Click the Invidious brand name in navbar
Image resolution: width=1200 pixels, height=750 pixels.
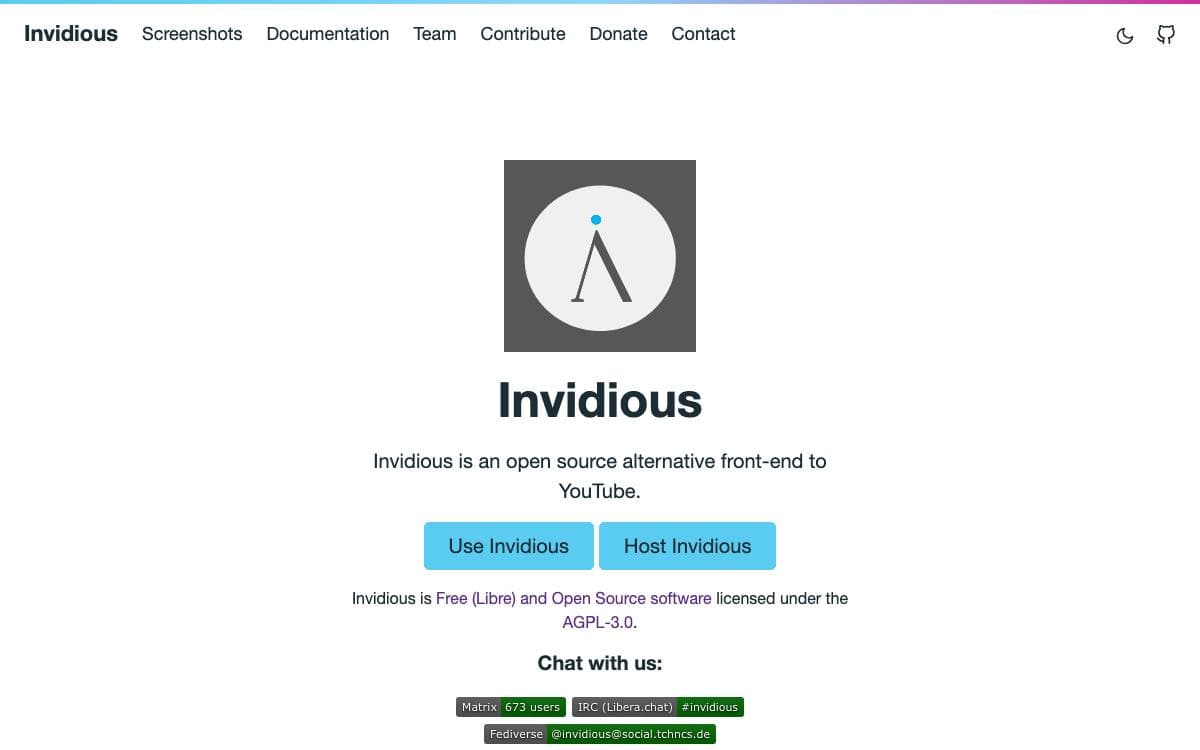pyautogui.click(x=71, y=34)
